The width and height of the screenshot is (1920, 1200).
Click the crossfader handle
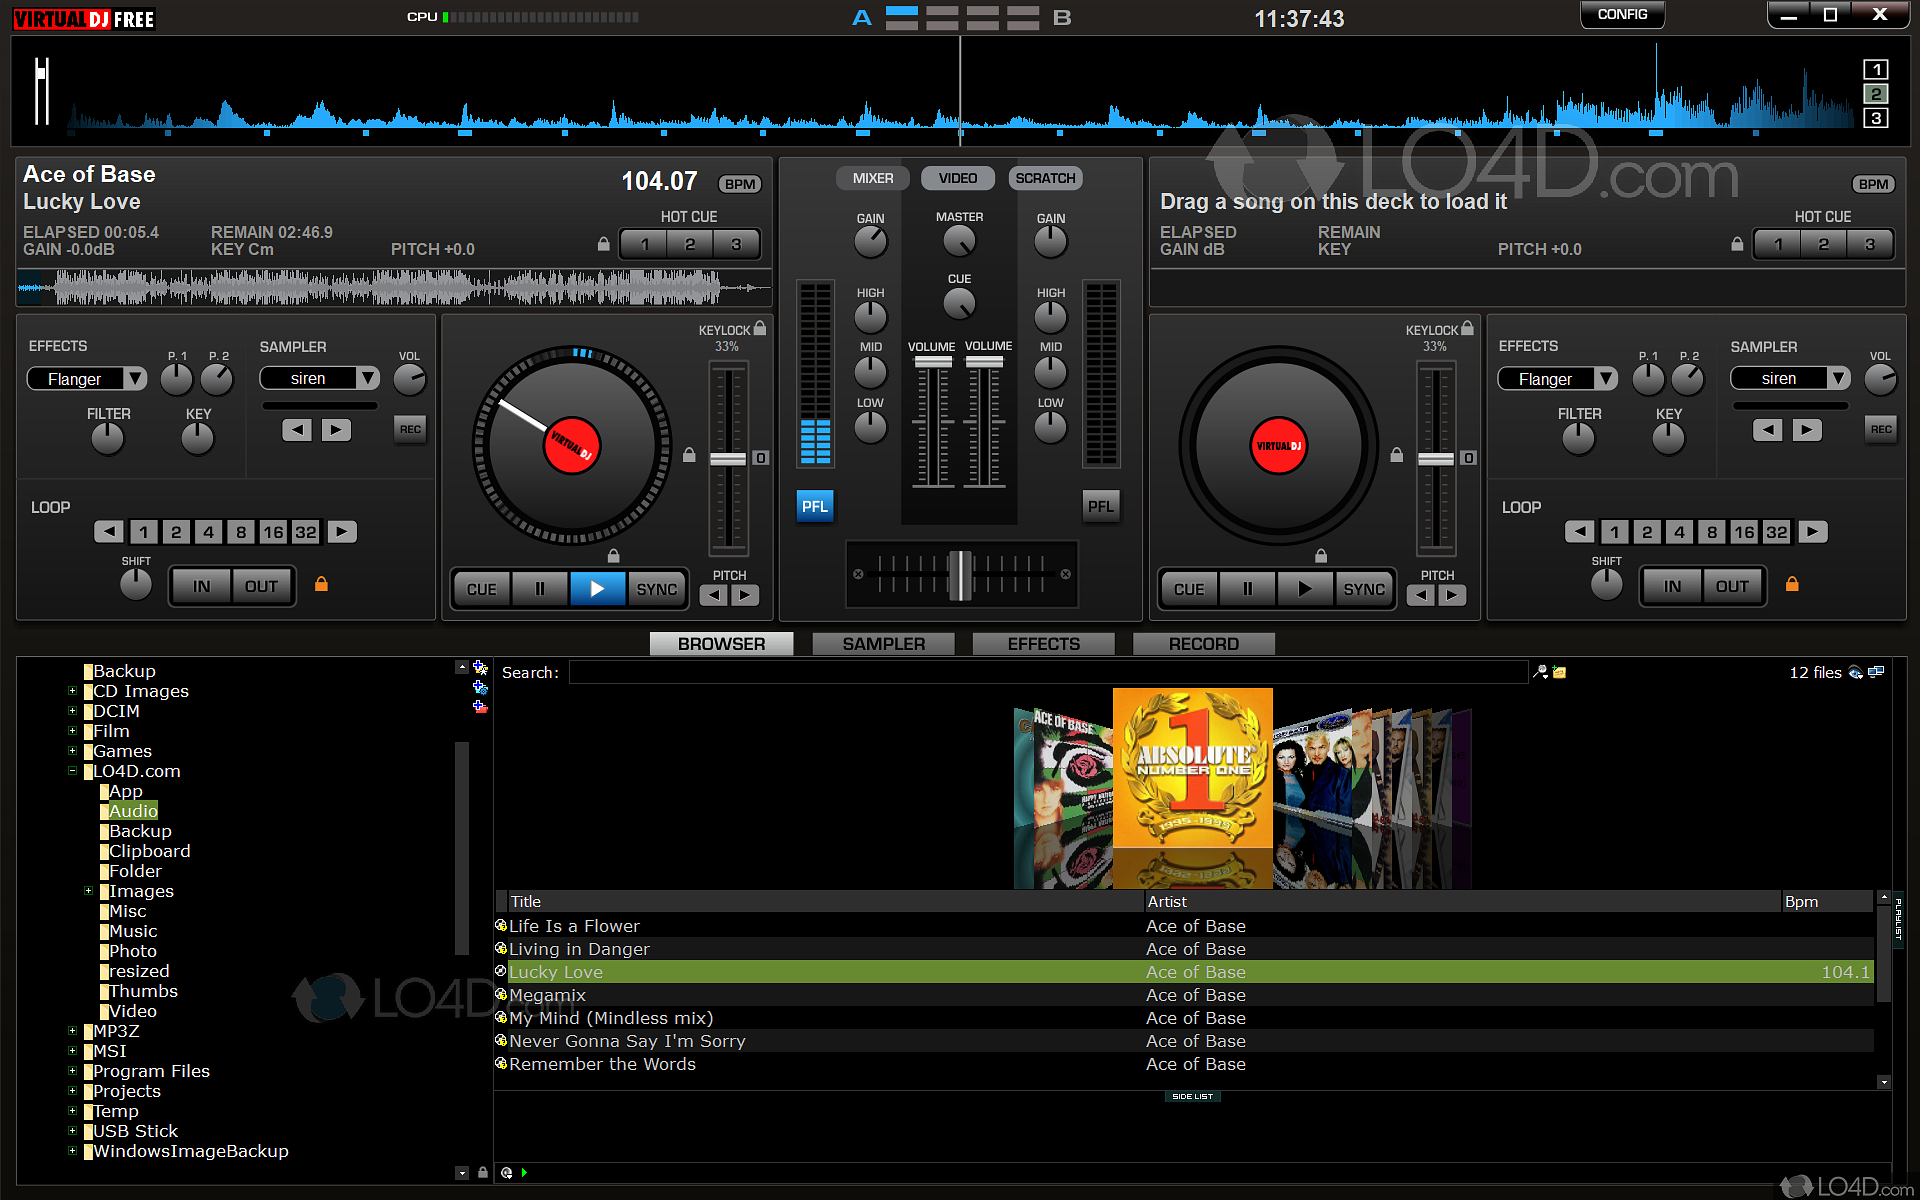click(x=960, y=575)
